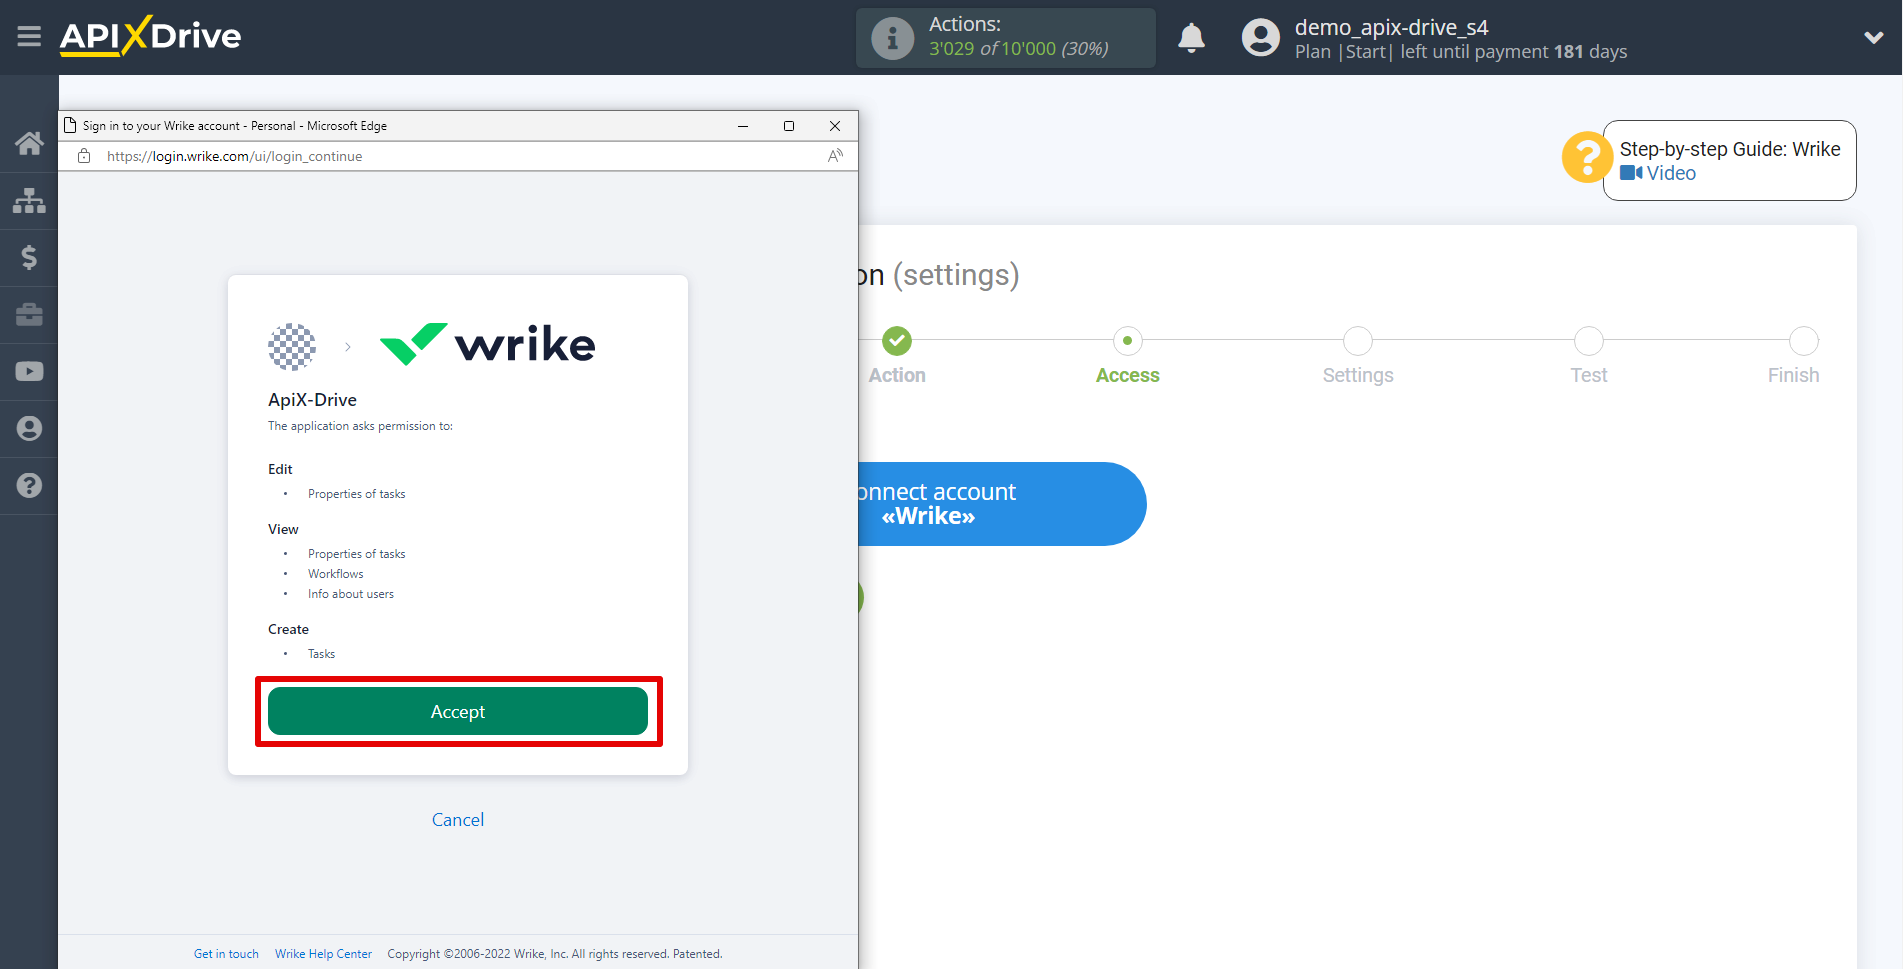Maximize the Wrike sign-in popup window

789,126
